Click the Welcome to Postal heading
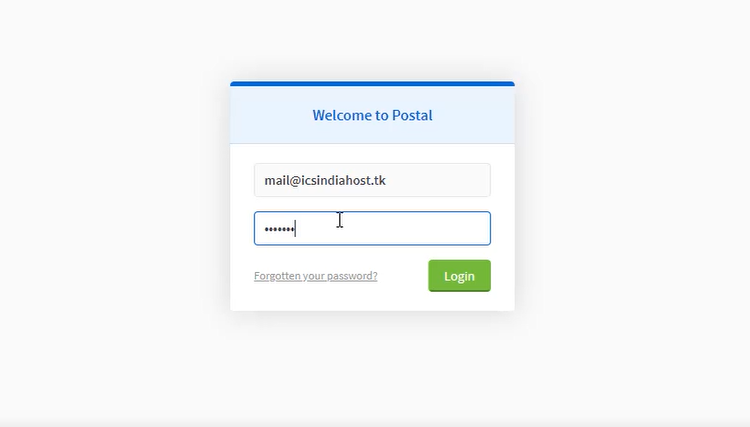The height and width of the screenshot is (427, 750). point(372,115)
